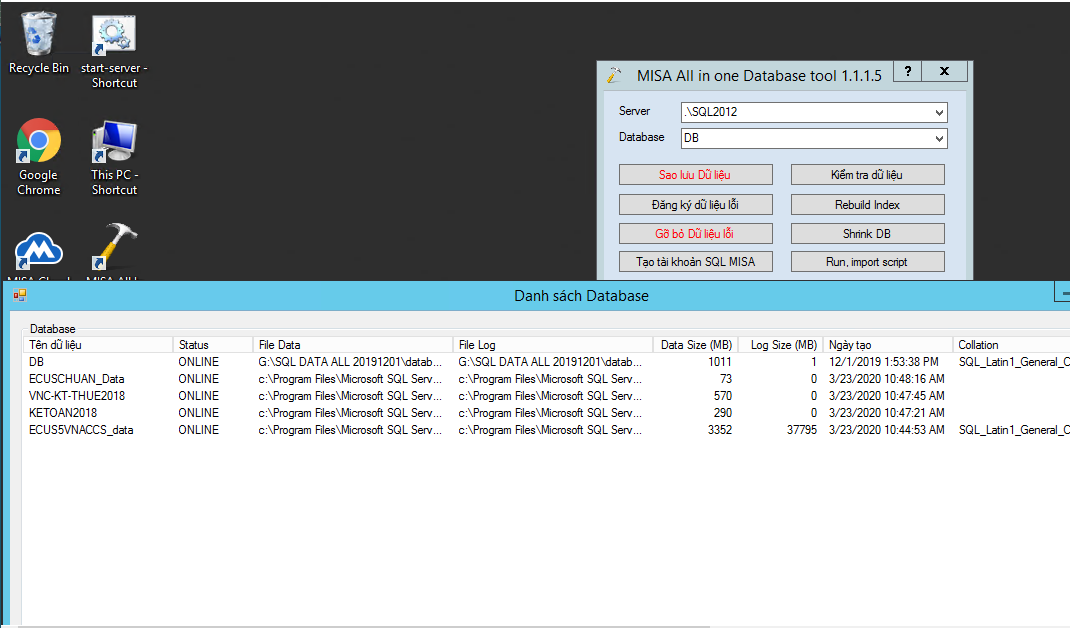This screenshot has width=1070, height=628.
Task: Click the Shrink DB button
Action: 867,233
